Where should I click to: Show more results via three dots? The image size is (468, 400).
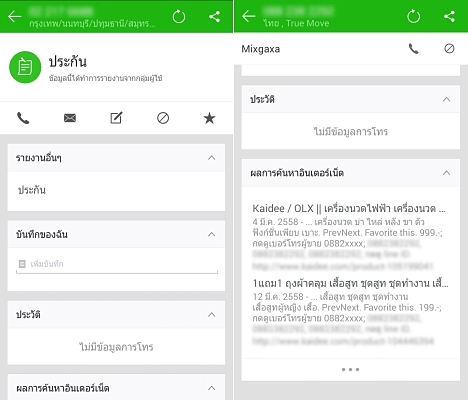tap(350, 369)
